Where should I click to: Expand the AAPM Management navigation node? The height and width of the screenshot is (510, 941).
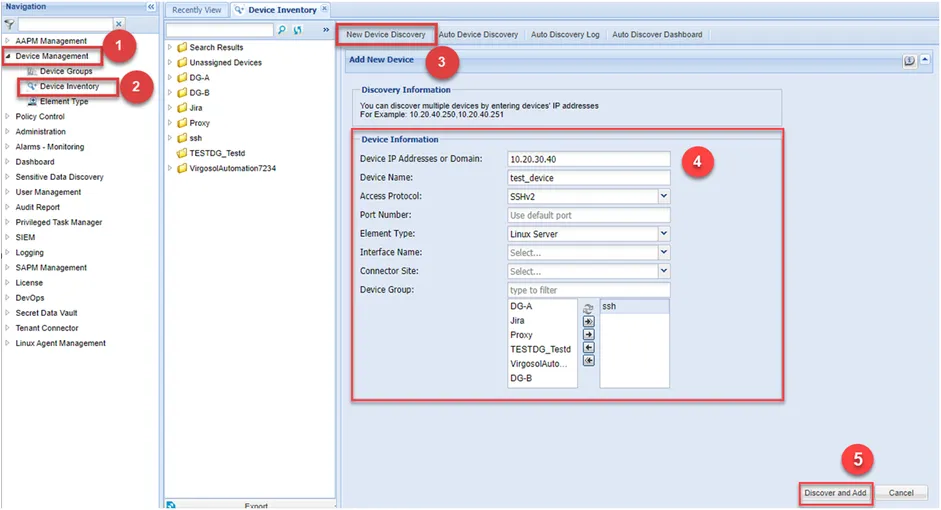tap(8, 41)
